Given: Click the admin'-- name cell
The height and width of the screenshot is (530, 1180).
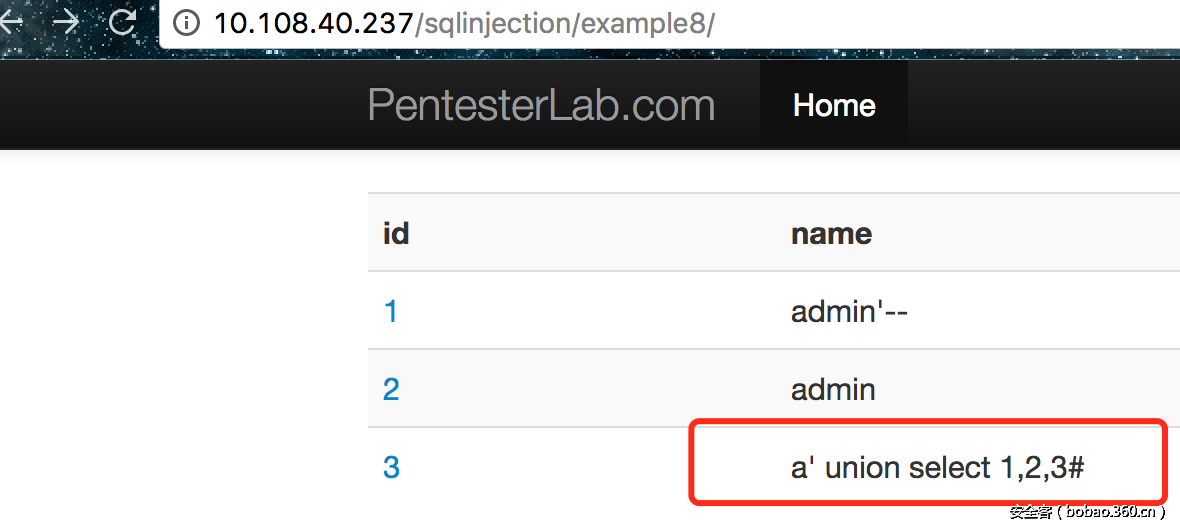Looking at the screenshot, I should [849, 311].
